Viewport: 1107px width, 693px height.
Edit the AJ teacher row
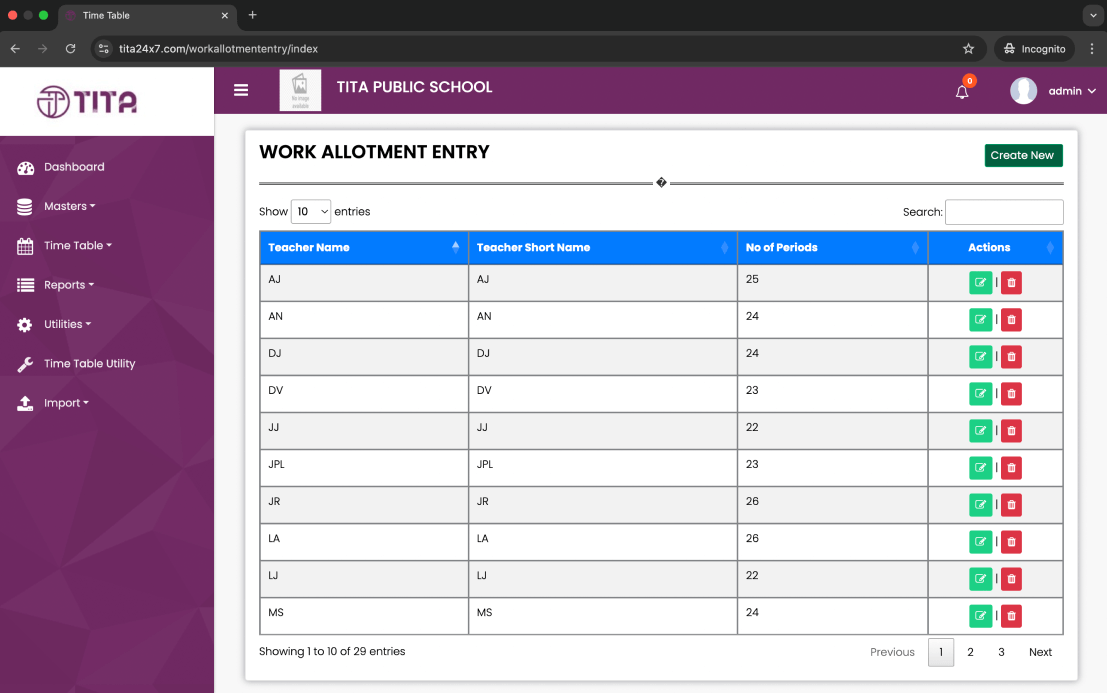tap(980, 282)
